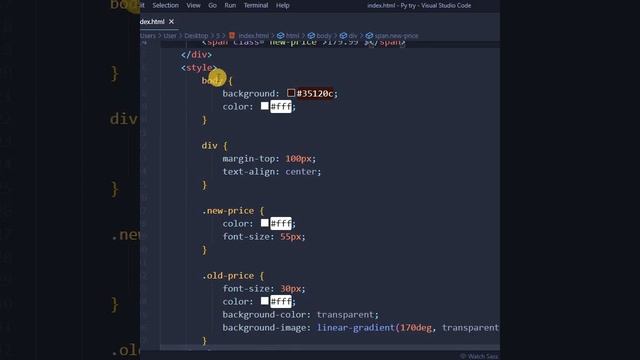Open the Run menu
Screen dimensions: 640x360
tap(230, 5)
